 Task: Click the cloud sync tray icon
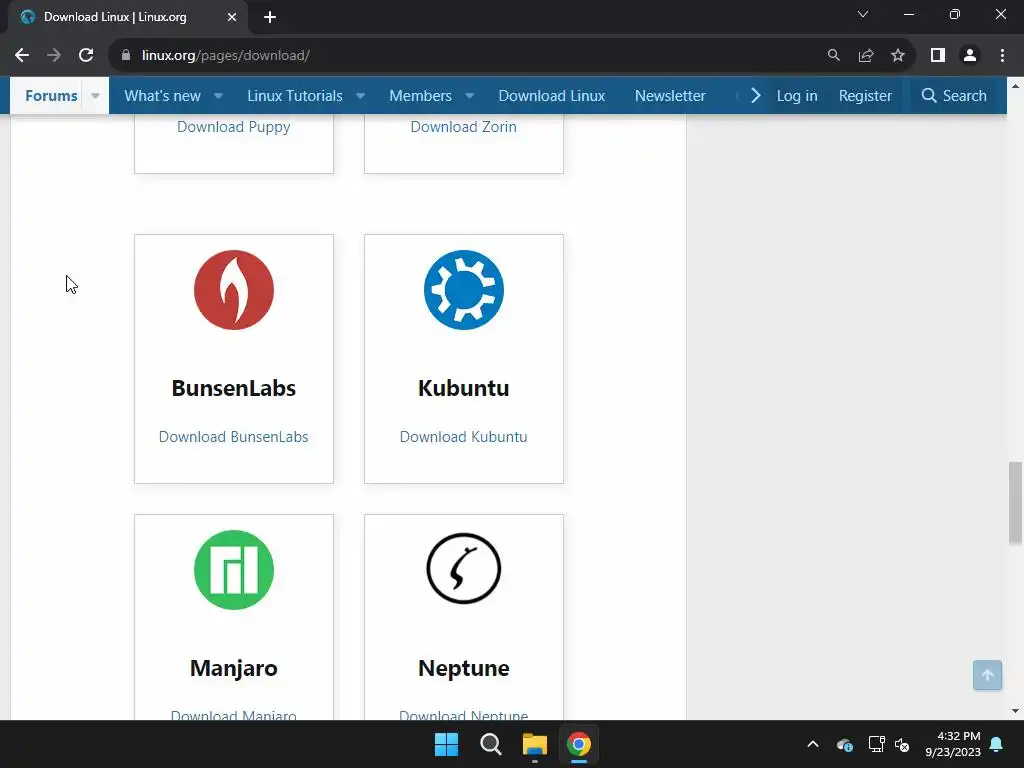click(845, 744)
